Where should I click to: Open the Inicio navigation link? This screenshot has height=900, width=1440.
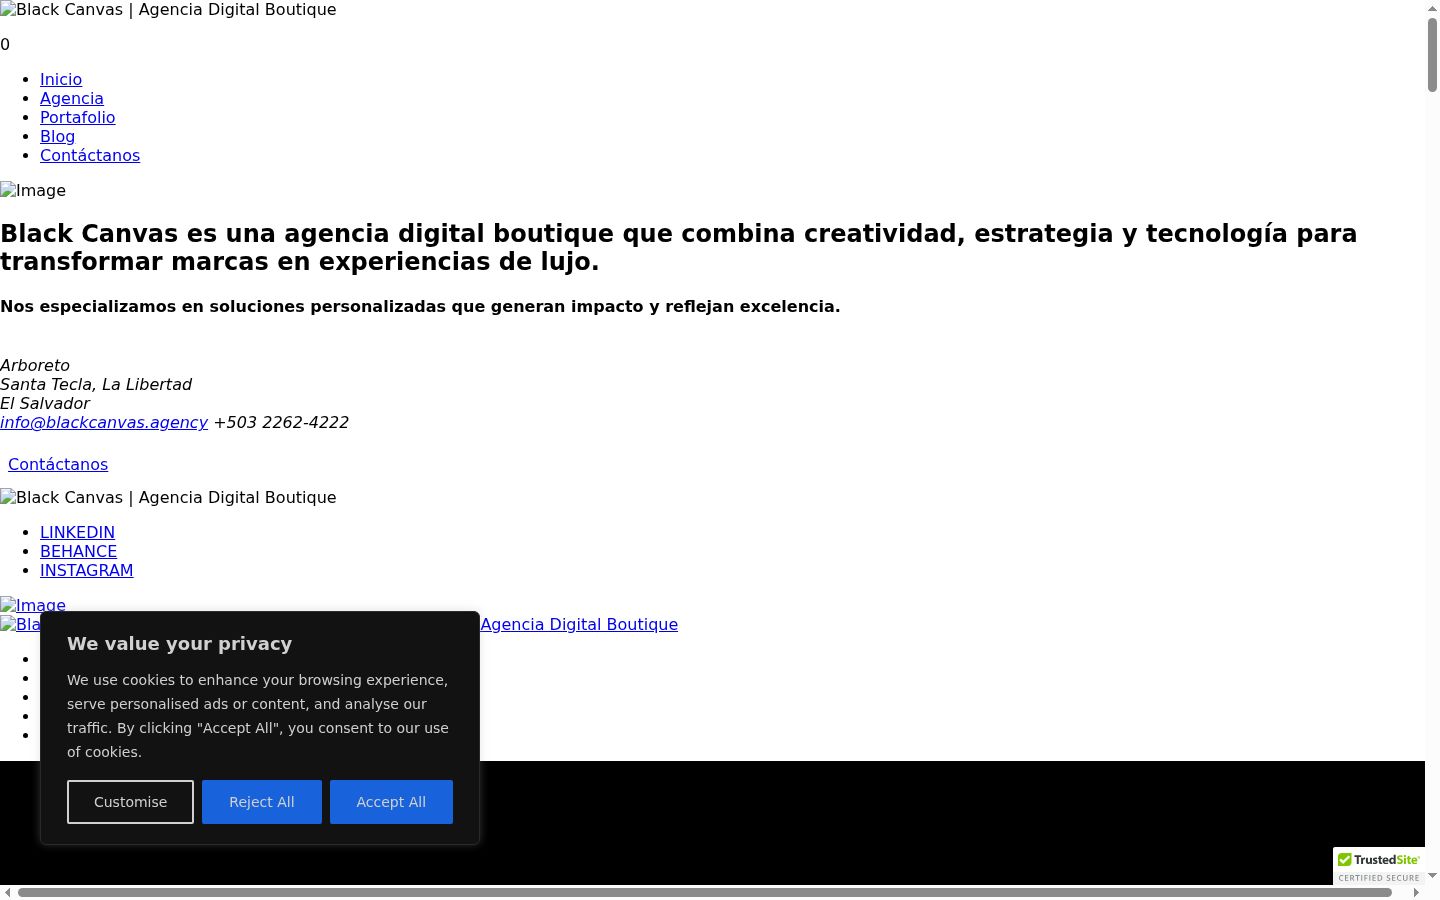pos(61,79)
